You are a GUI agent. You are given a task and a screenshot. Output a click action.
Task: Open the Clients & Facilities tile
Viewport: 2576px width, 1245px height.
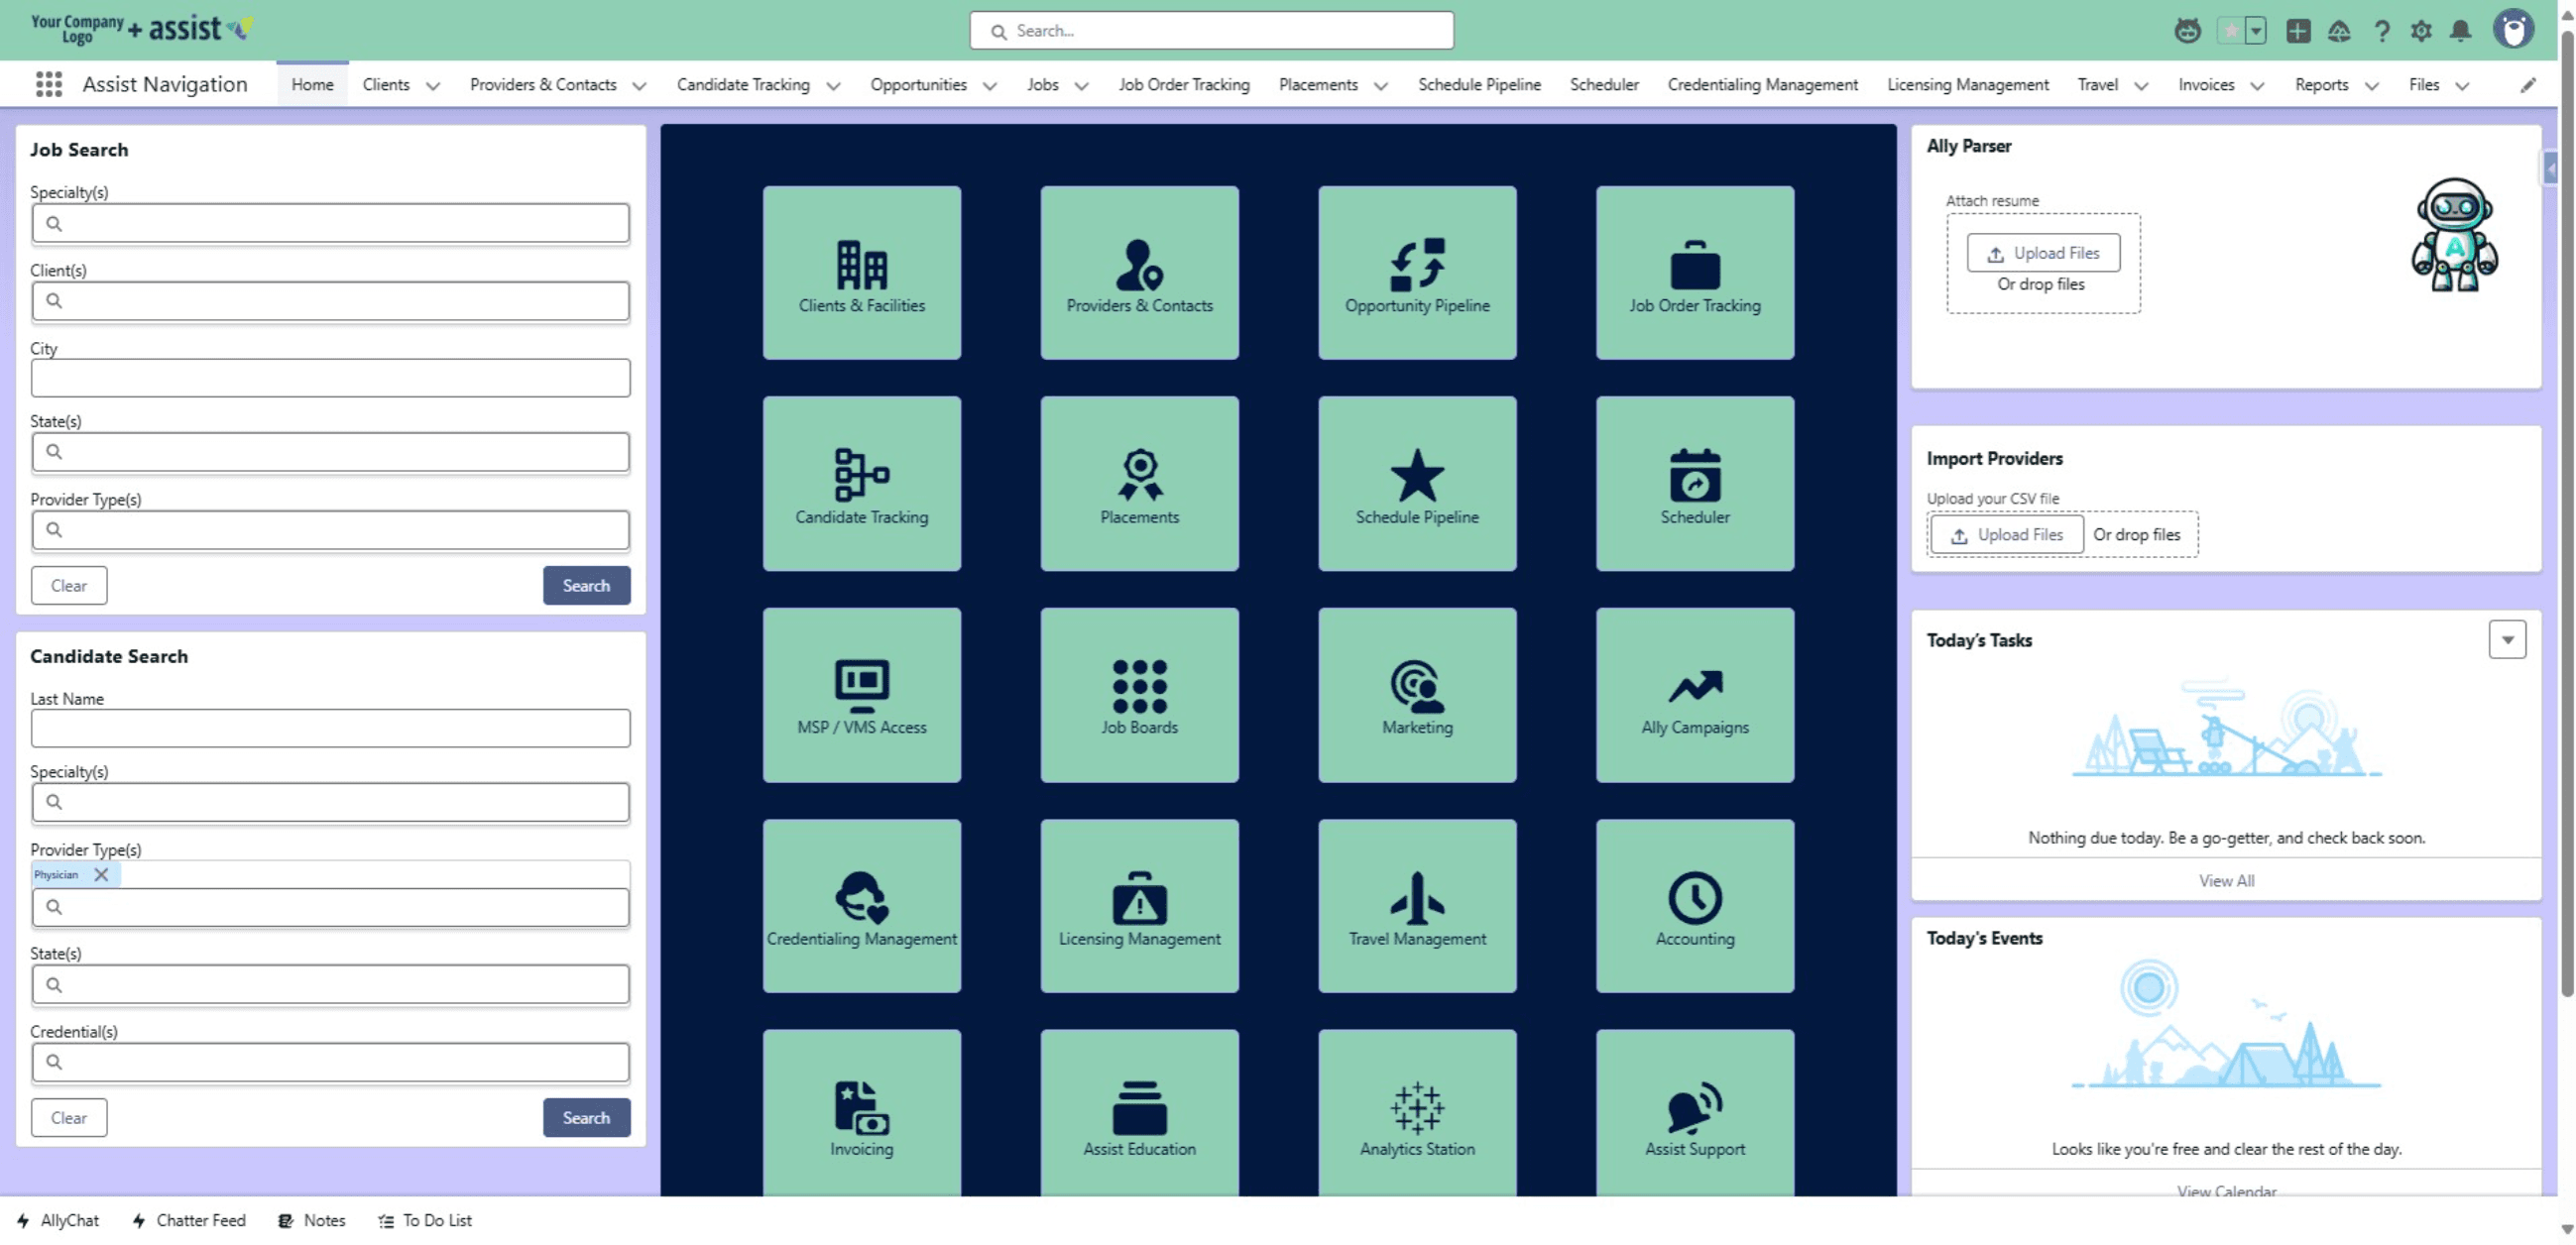(x=861, y=272)
